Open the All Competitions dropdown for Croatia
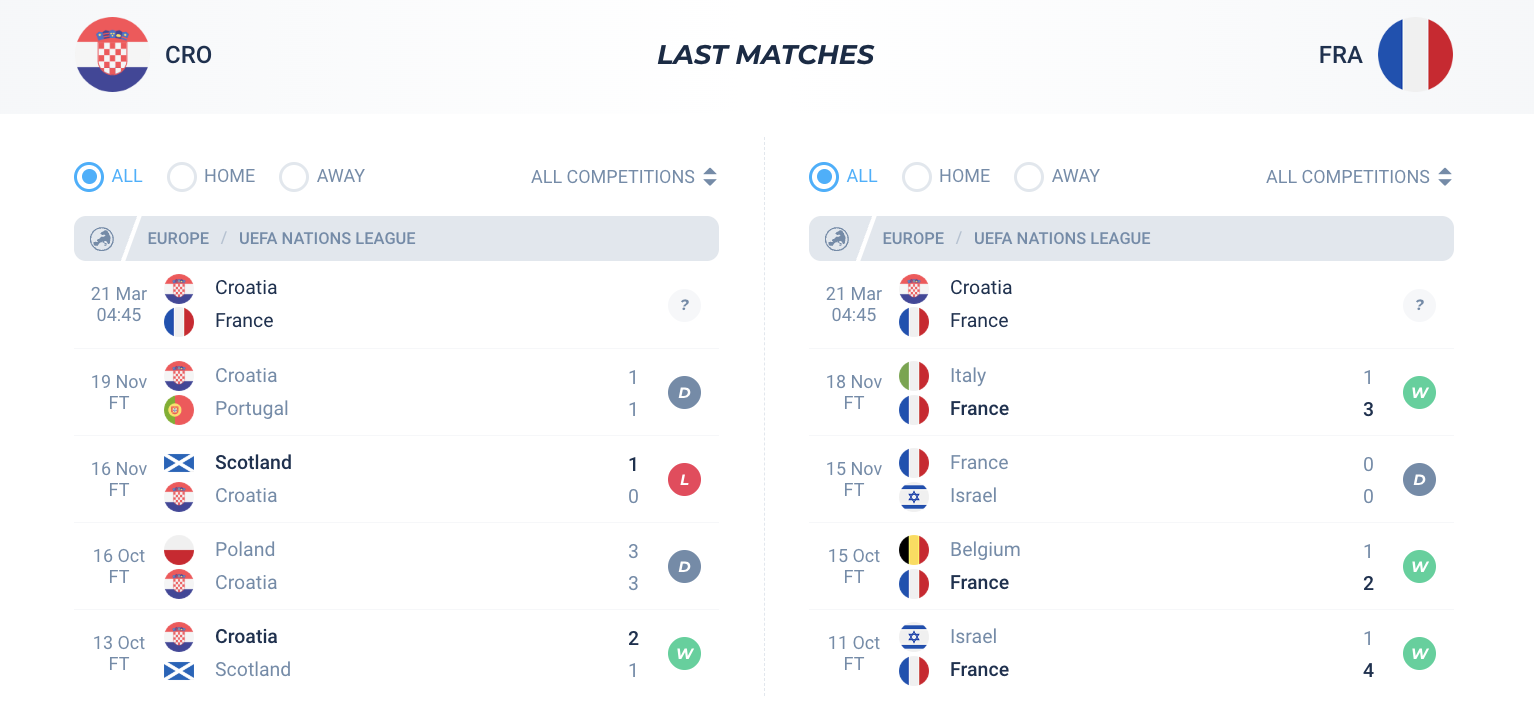 click(x=624, y=177)
